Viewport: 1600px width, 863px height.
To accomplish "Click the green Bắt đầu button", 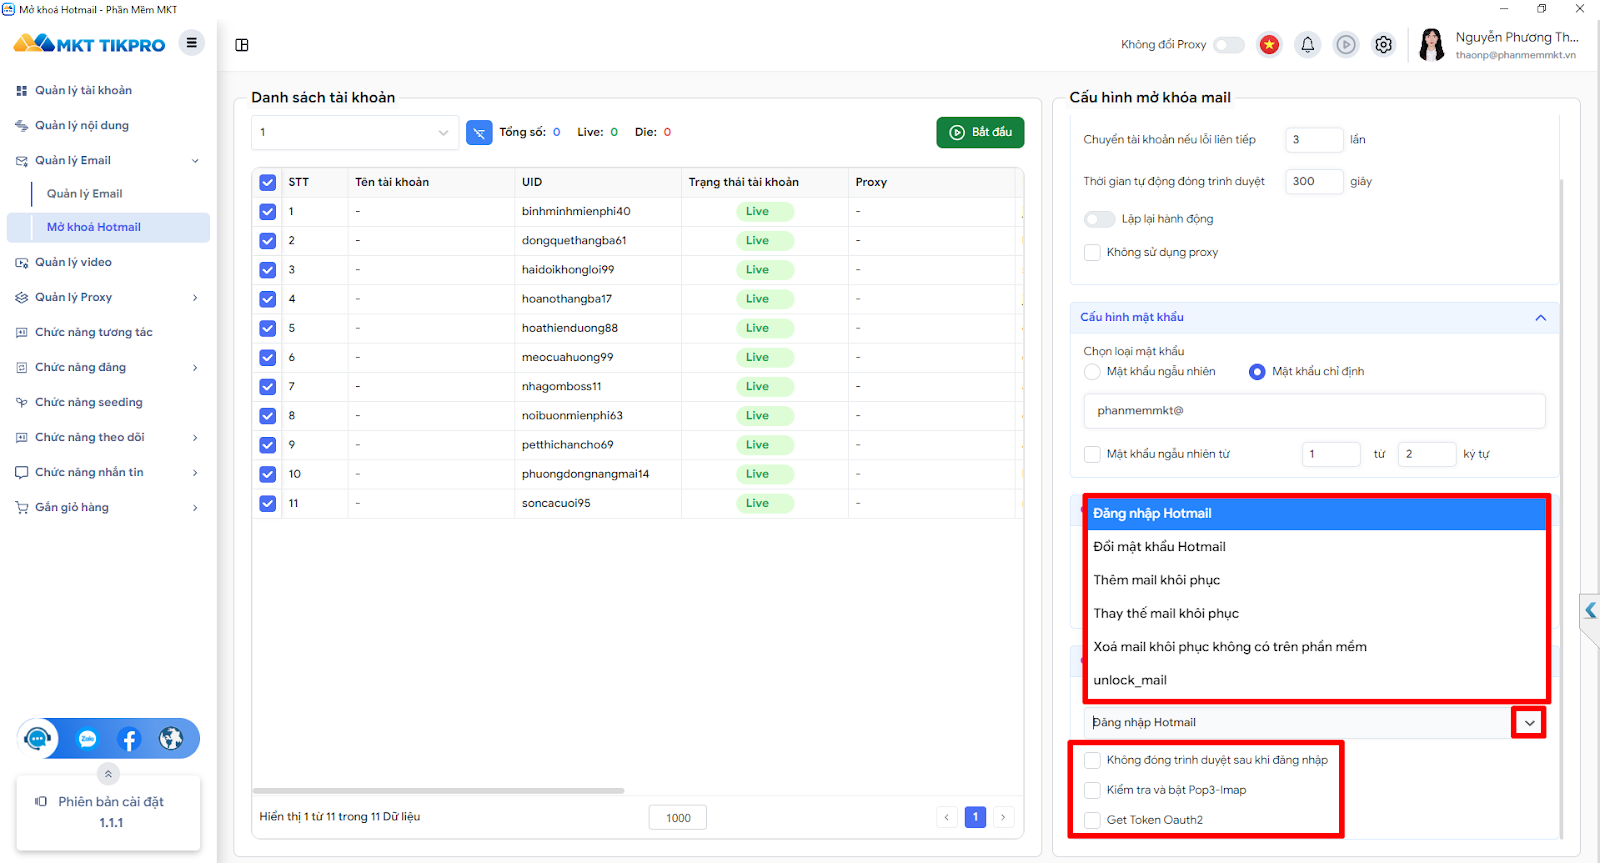I will coord(980,132).
